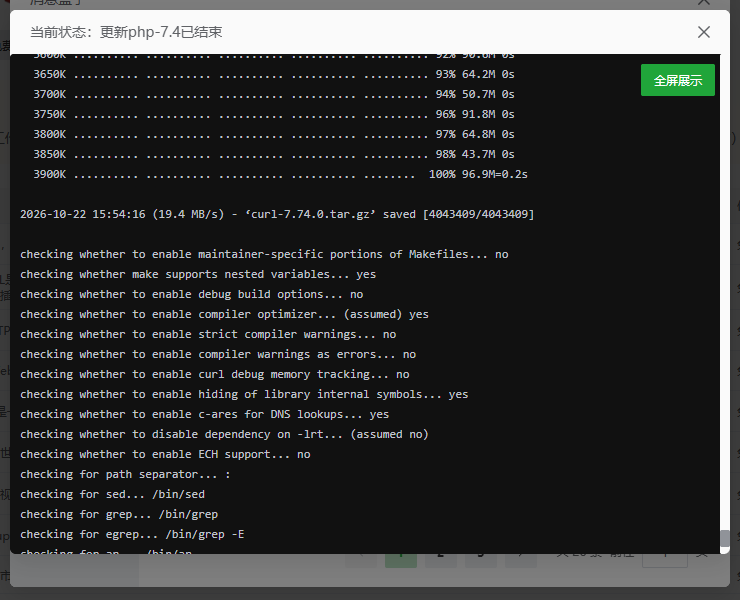Click the 3800K 97% download progress line
This screenshot has height=600, width=740.
pyautogui.click(x=274, y=134)
